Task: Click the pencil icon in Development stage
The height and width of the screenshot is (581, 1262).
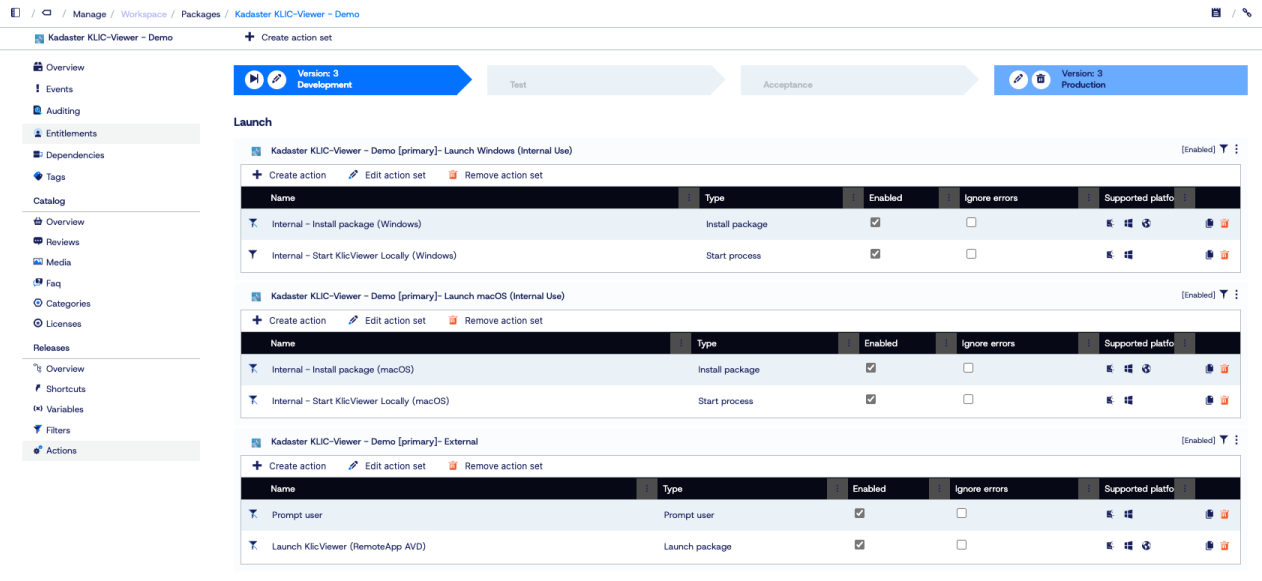Action: [x=277, y=80]
